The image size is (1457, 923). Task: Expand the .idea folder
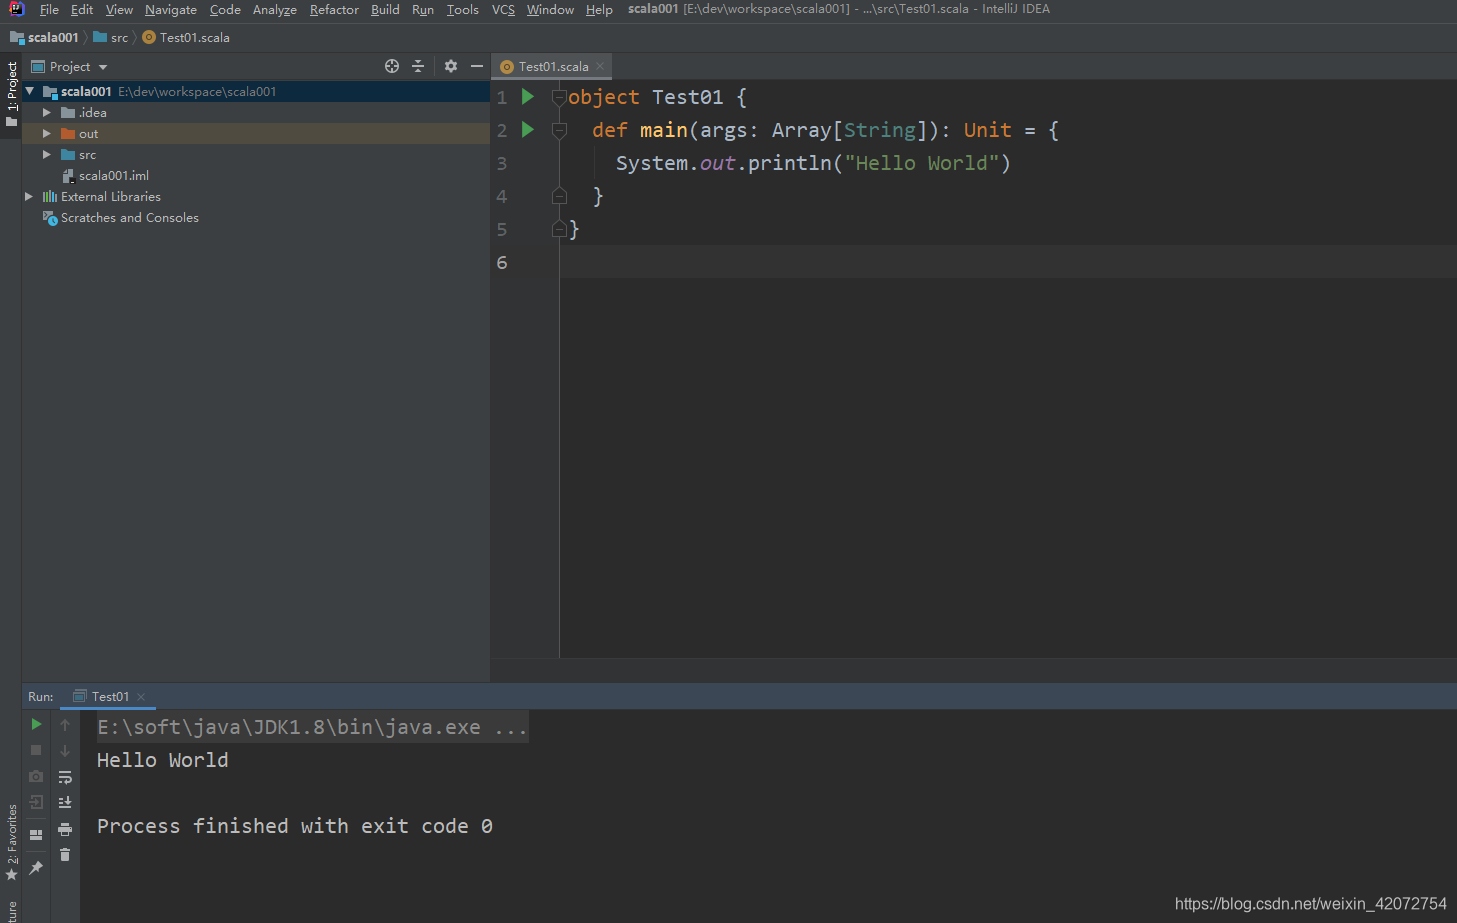tap(46, 113)
